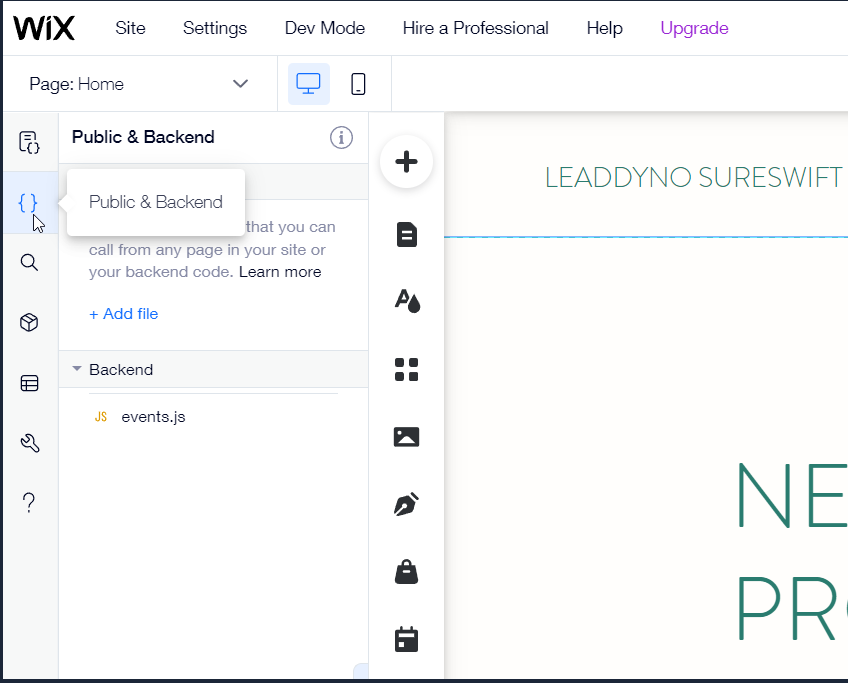848x683 pixels.
Task: Open the Media image icon
Action: point(406,437)
